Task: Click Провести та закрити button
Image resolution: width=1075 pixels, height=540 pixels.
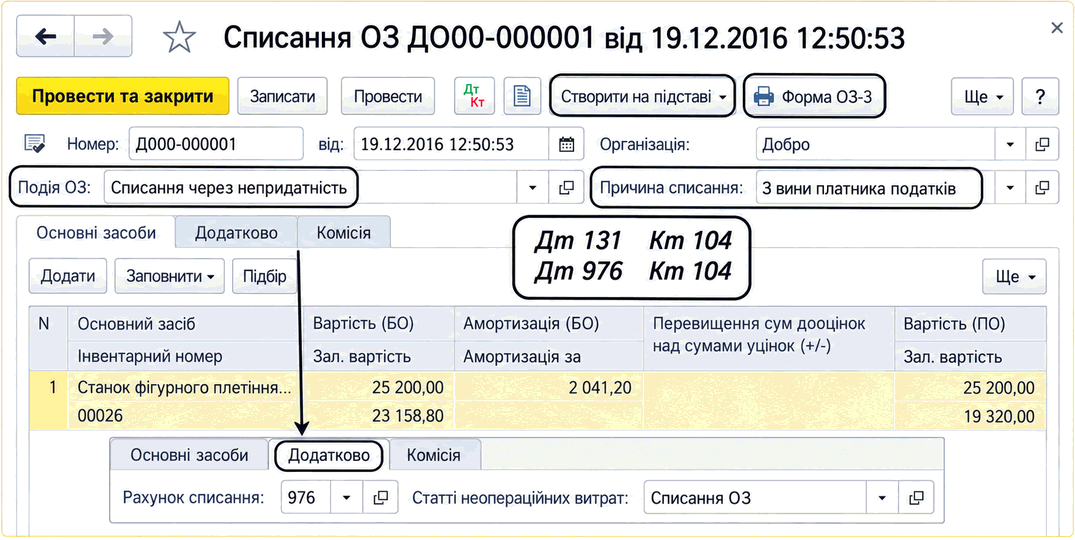Action: 122,96
